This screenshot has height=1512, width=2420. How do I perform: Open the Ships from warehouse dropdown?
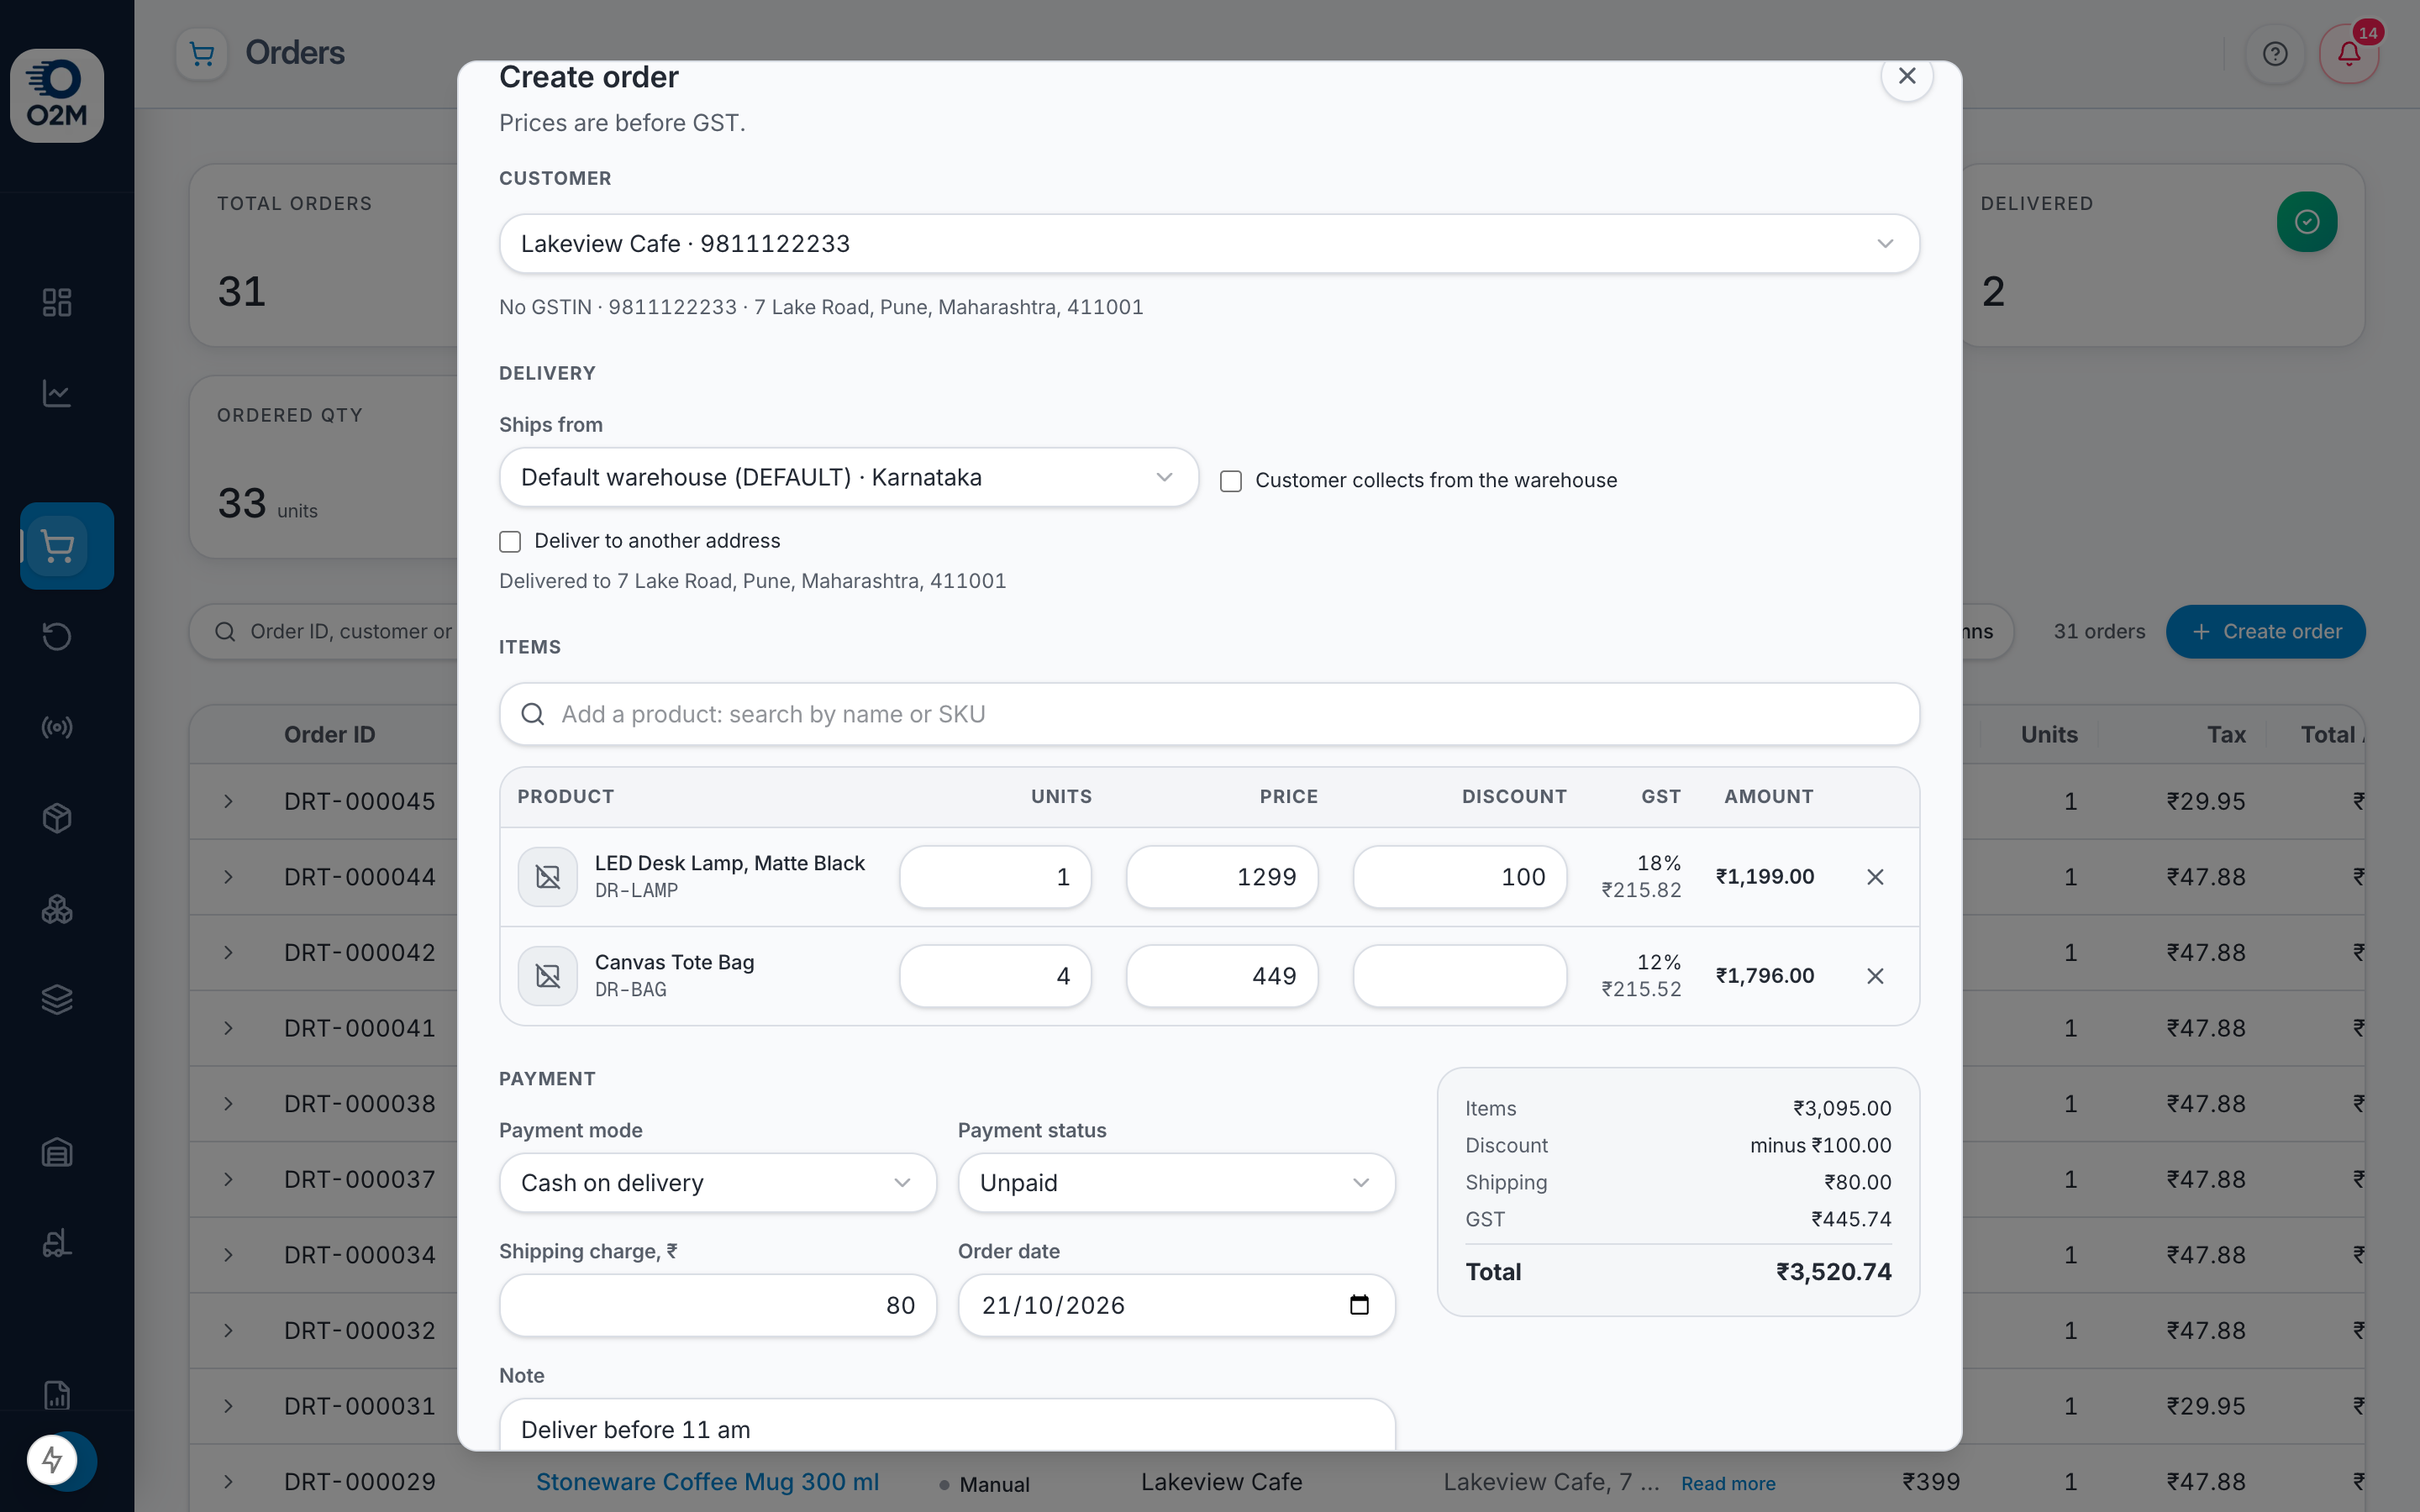pyautogui.click(x=849, y=477)
